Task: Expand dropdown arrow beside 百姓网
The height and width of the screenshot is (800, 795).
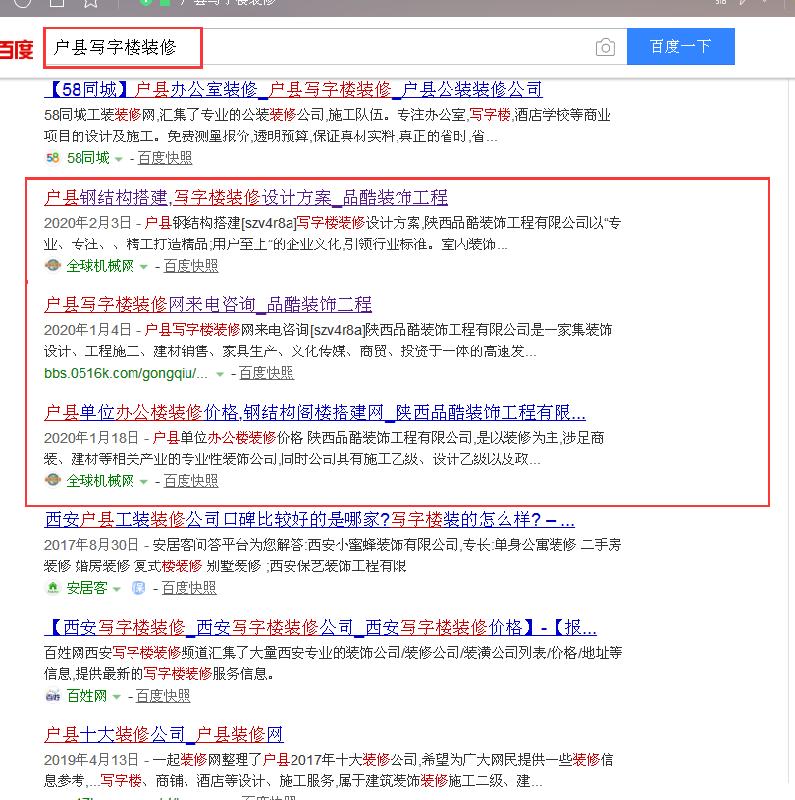Action: [116, 697]
